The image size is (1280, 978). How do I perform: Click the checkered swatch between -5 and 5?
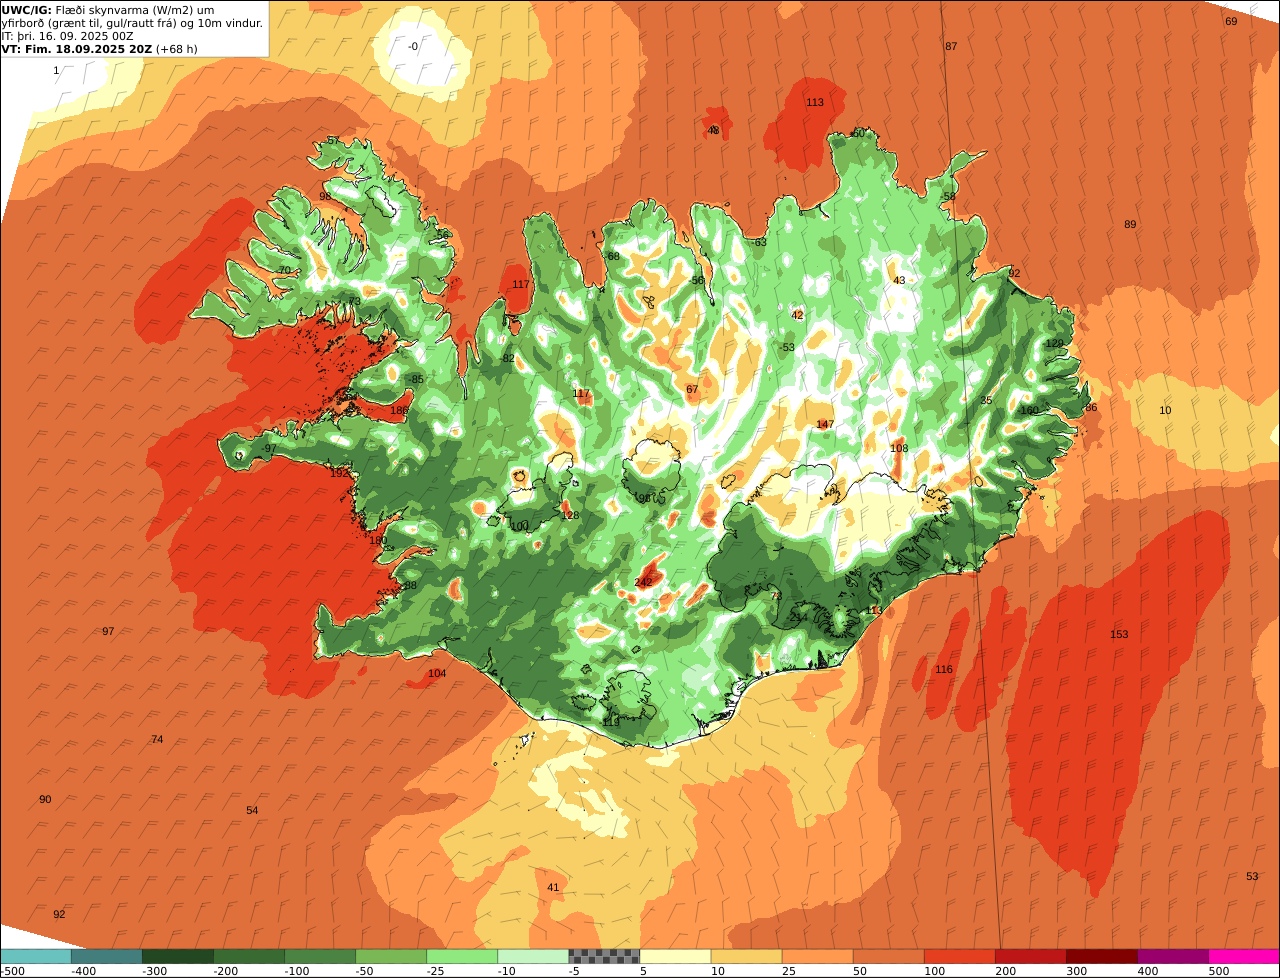coord(604,956)
